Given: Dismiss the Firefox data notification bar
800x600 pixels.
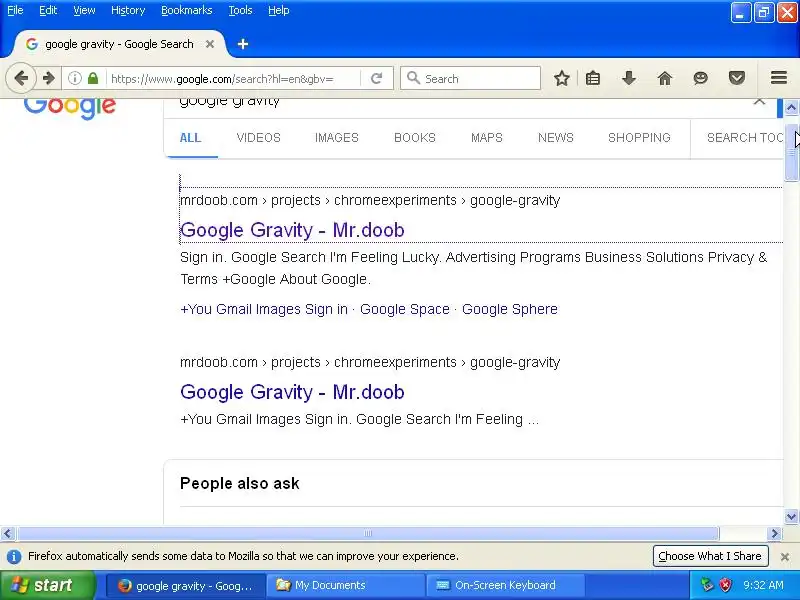Looking at the screenshot, I should pos(785,557).
